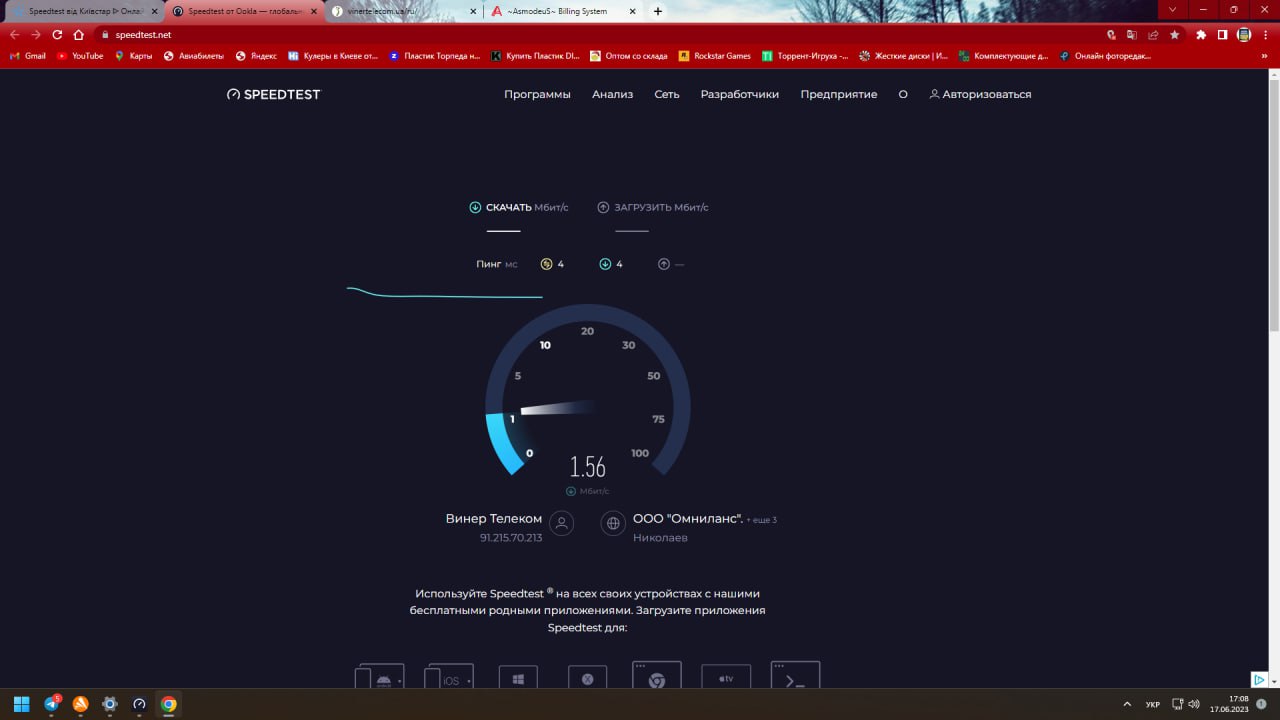Open the Сеть menu
The image size is (1280, 720).
click(x=667, y=94)
